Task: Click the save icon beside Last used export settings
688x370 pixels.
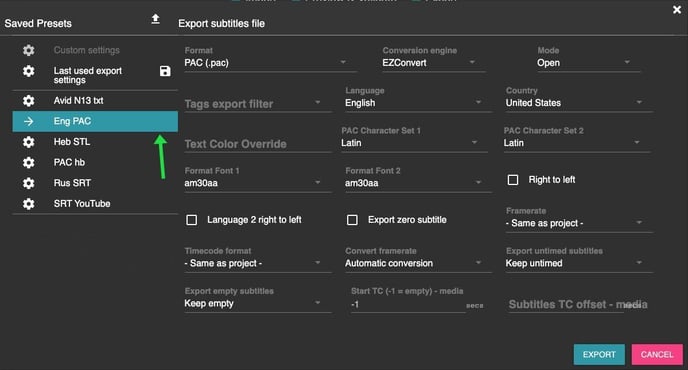Action: coord(165,71)
